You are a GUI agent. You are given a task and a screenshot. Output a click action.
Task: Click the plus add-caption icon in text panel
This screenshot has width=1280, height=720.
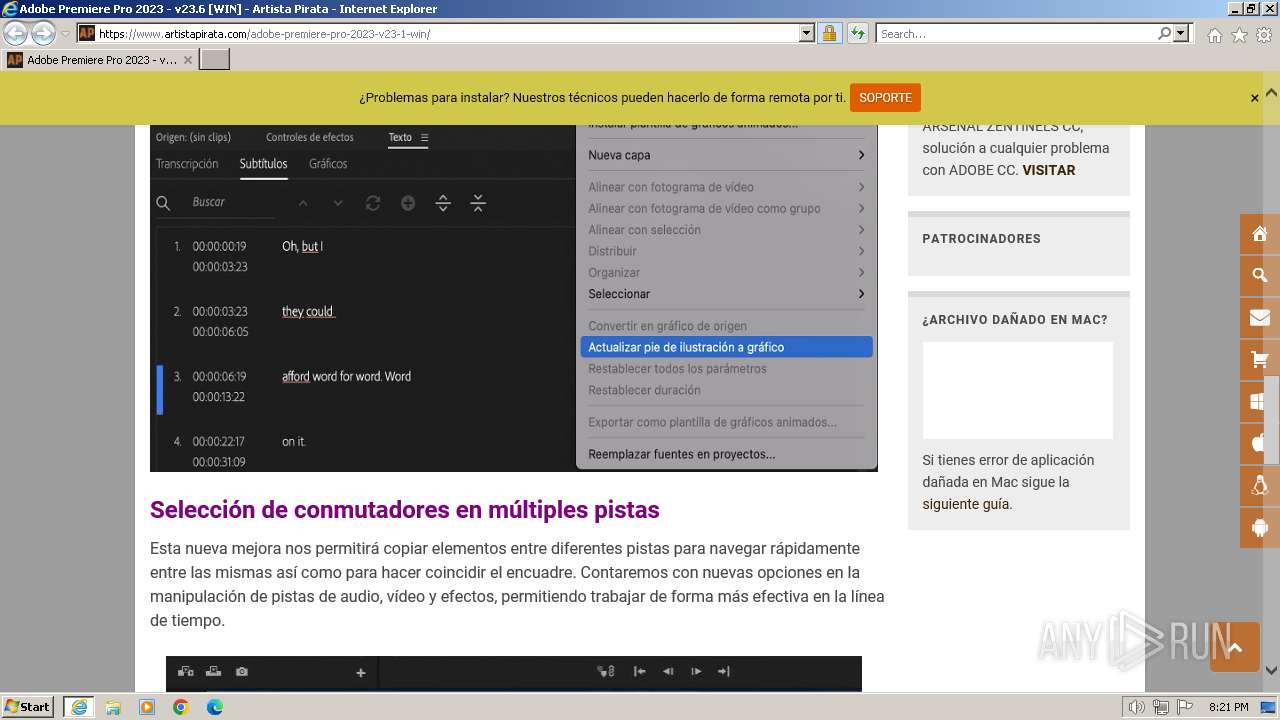408,203
